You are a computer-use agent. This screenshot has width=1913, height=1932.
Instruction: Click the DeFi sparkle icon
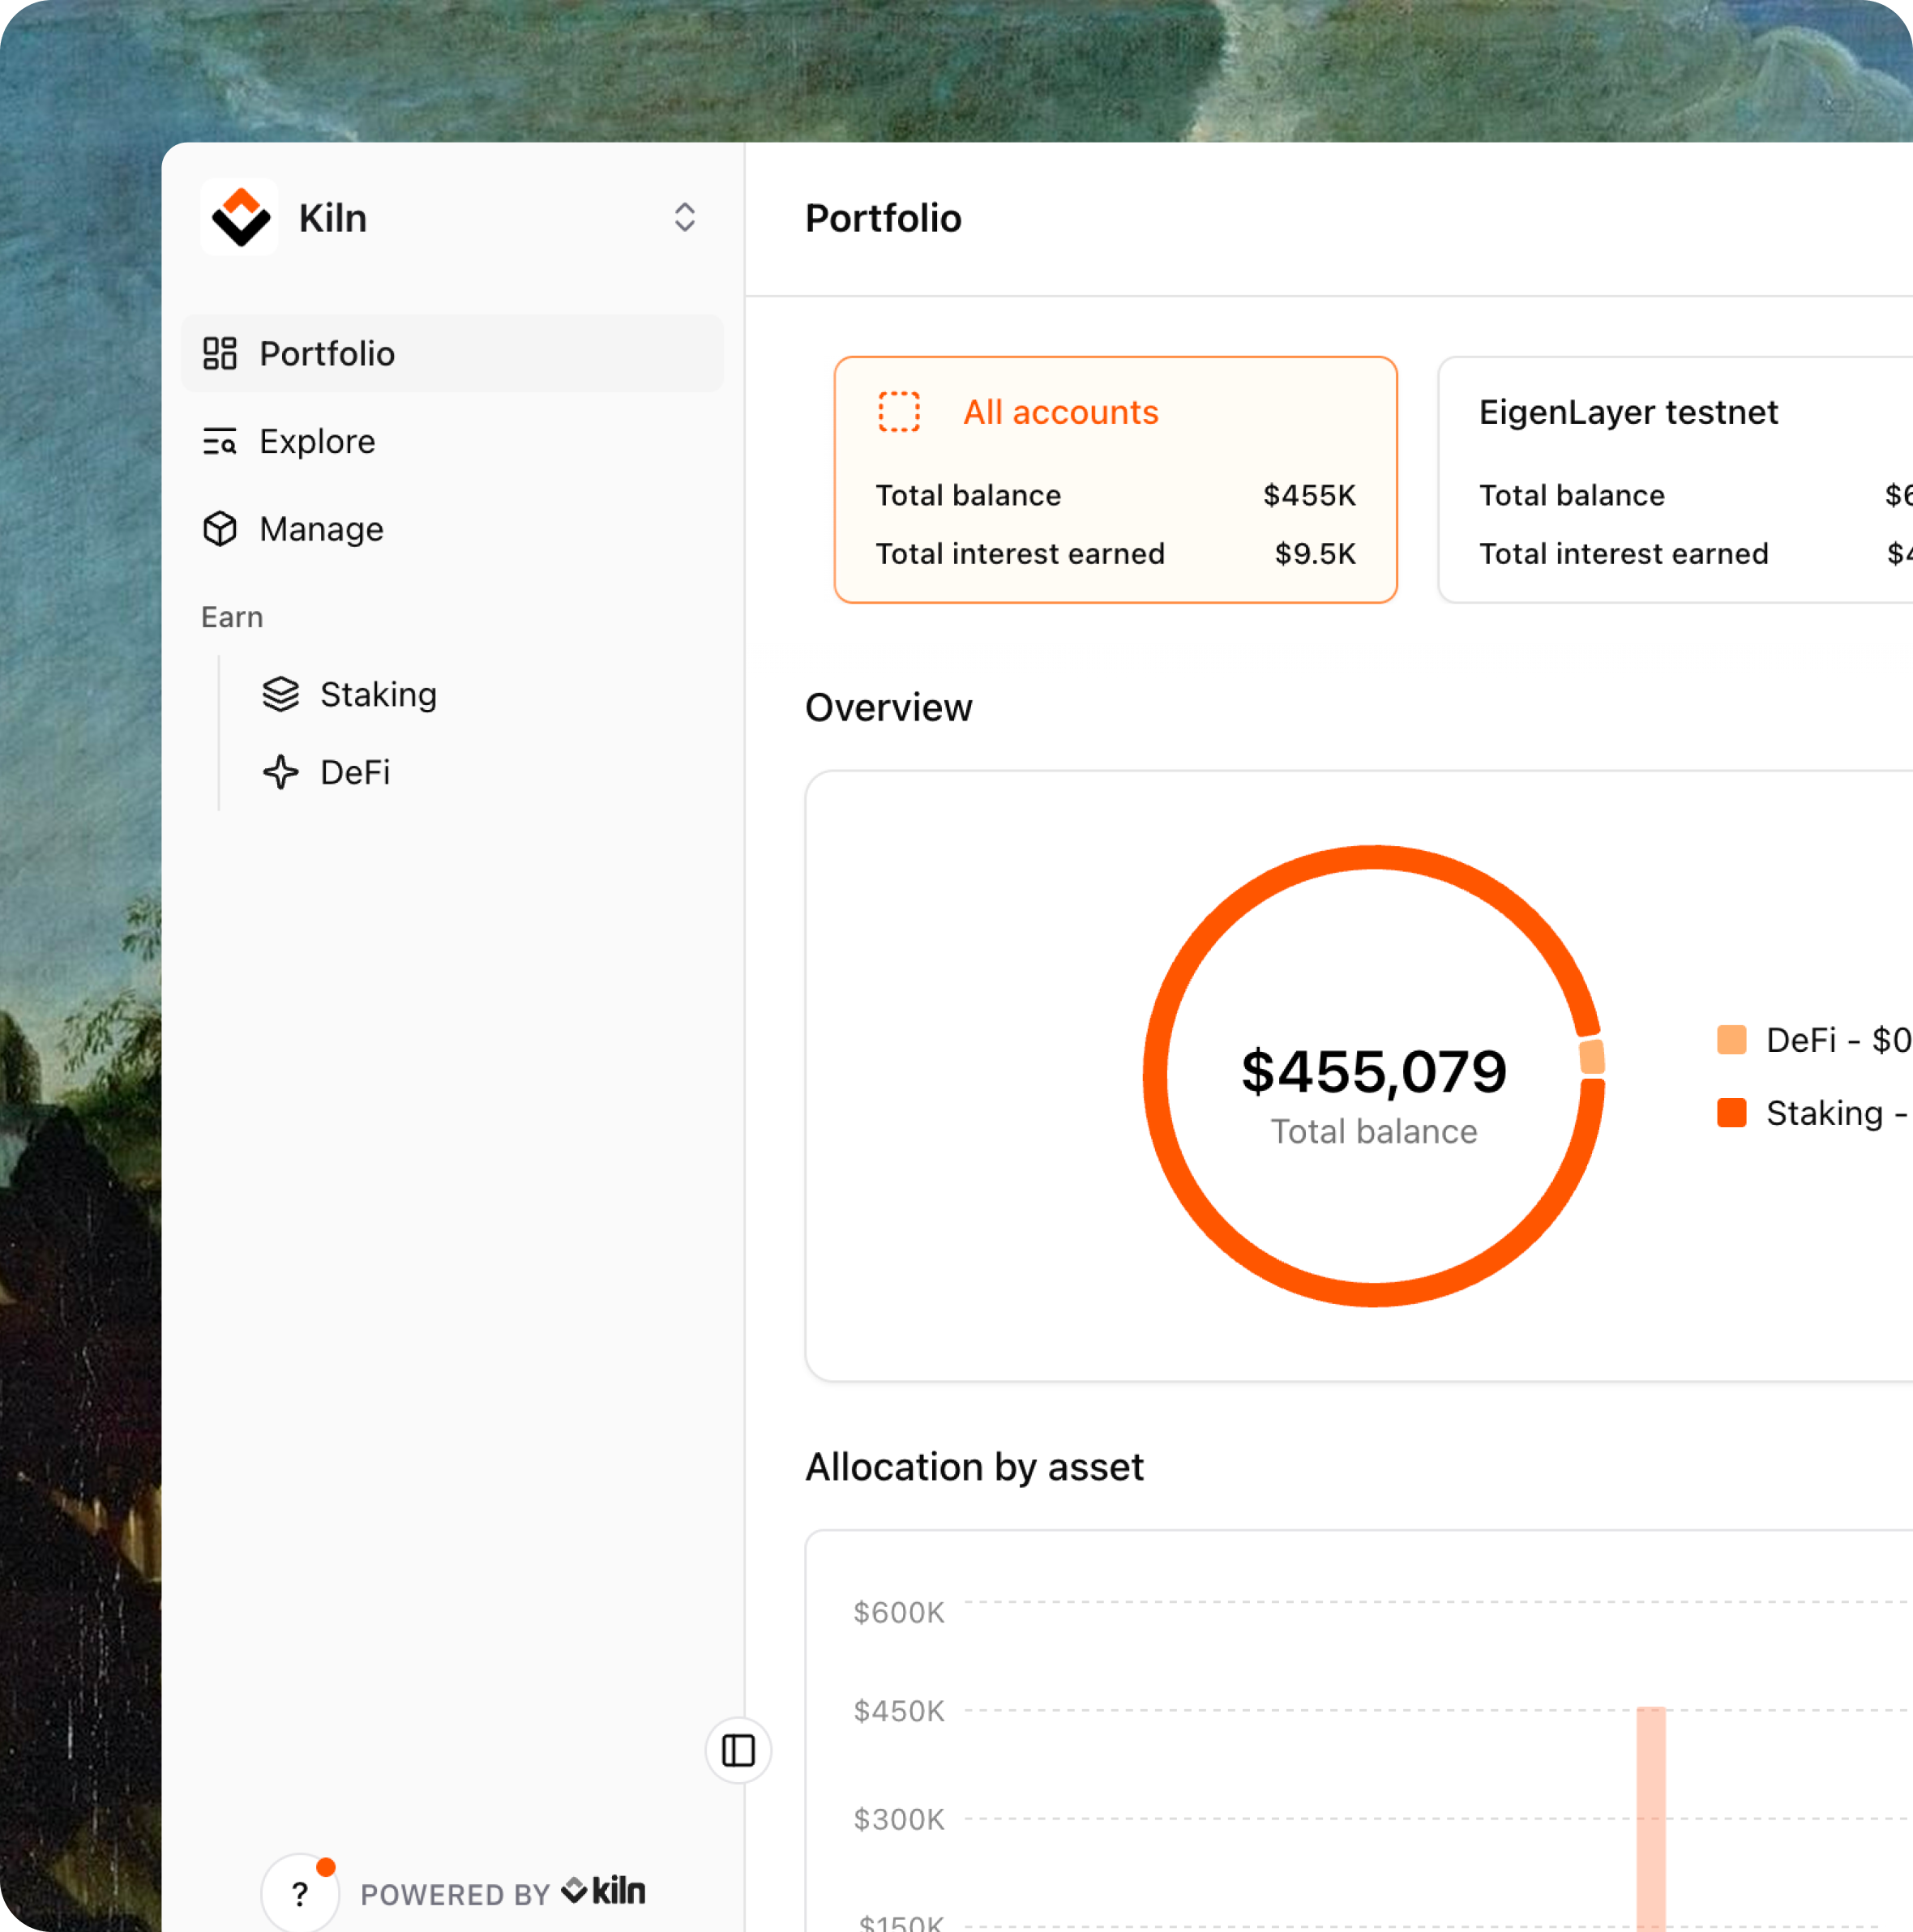(281, 772)
